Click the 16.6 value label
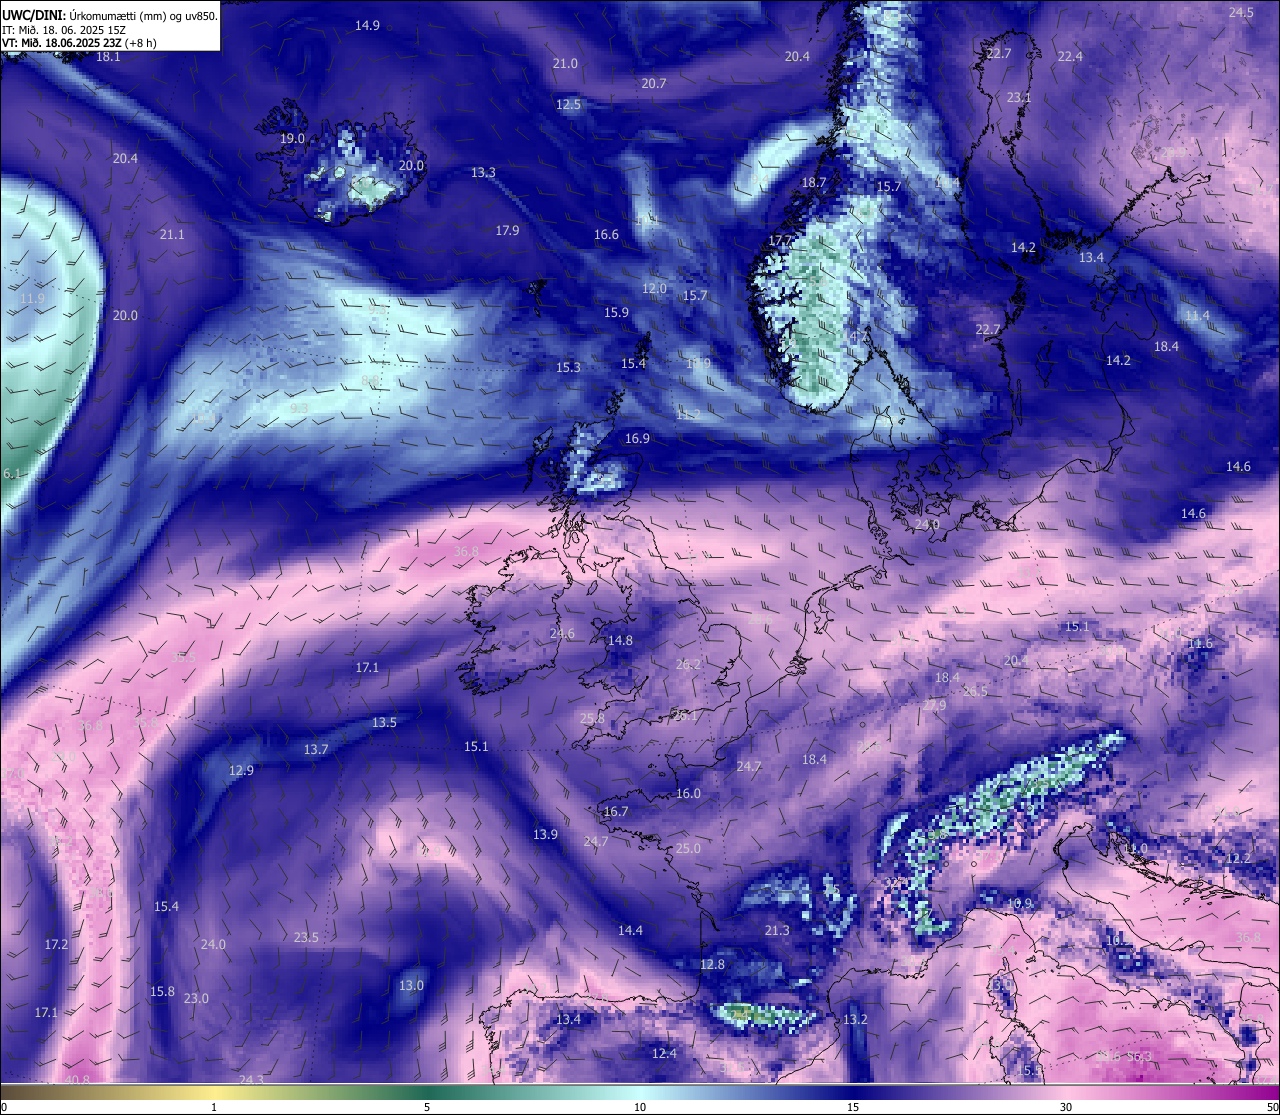Viewport: 1280px width, 1115px height. tap(606, 235)
